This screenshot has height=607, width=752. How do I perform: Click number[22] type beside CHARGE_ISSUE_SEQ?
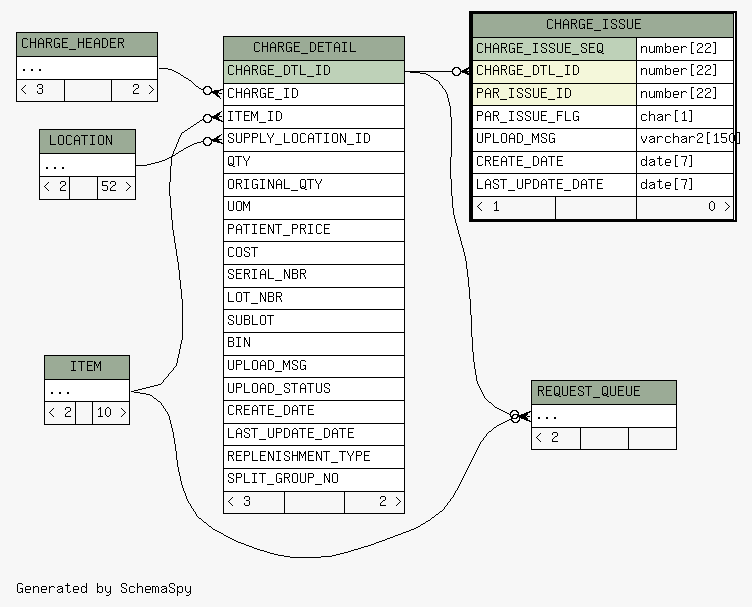pos(685,49)
